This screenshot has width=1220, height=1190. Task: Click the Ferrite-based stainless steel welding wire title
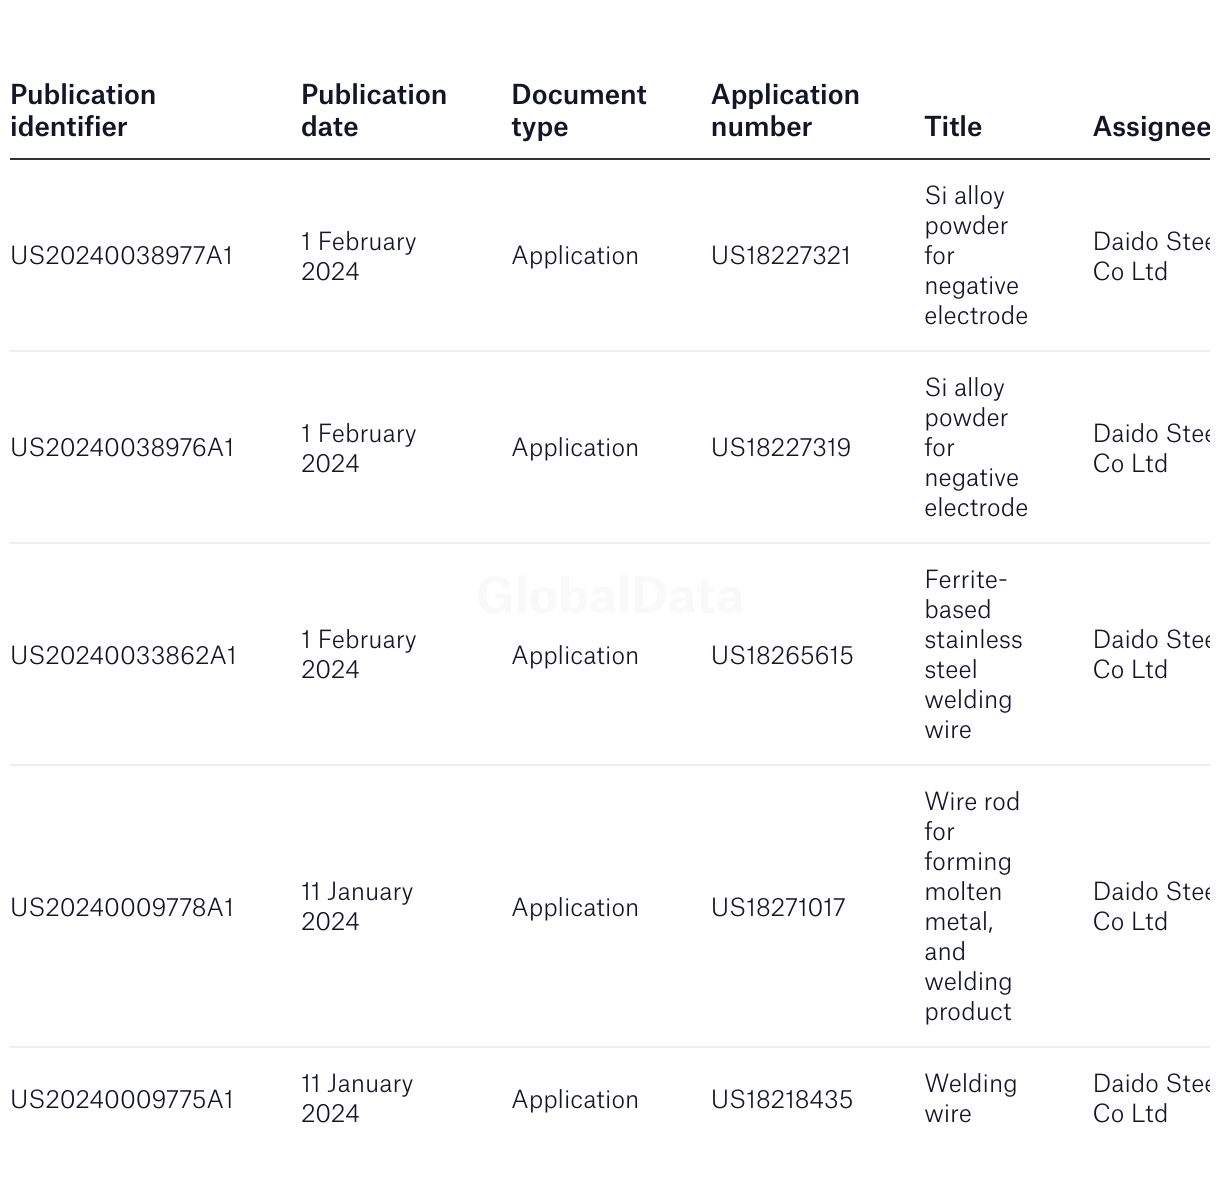point(974,655)
